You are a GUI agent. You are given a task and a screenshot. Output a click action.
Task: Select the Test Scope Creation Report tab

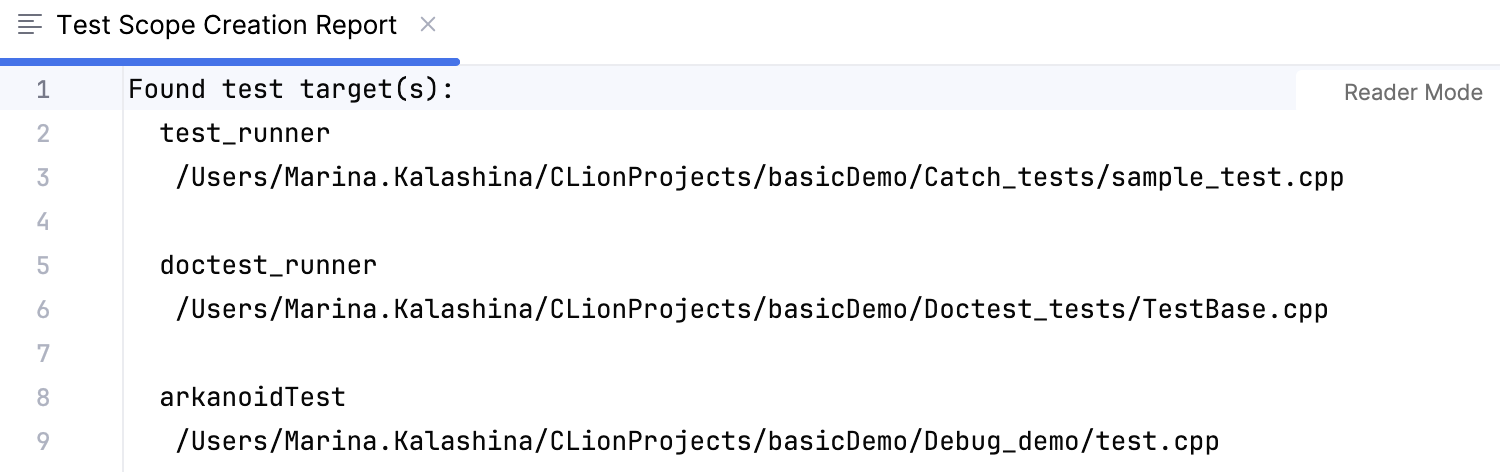coord(226,26)
